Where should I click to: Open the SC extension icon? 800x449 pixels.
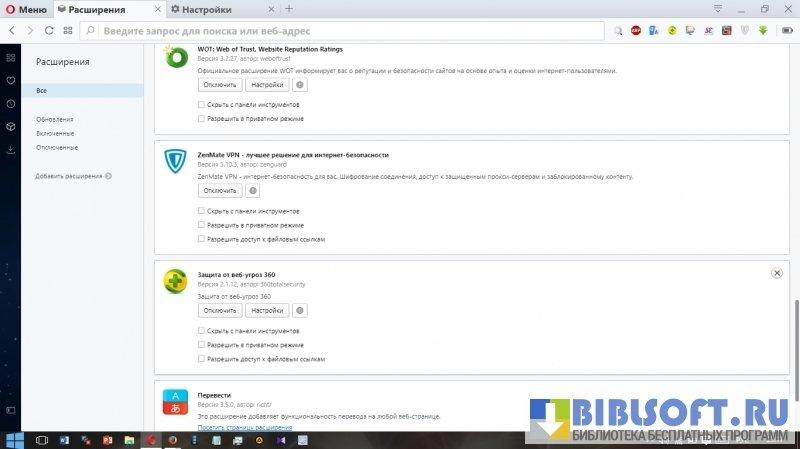tap(709, 31)
